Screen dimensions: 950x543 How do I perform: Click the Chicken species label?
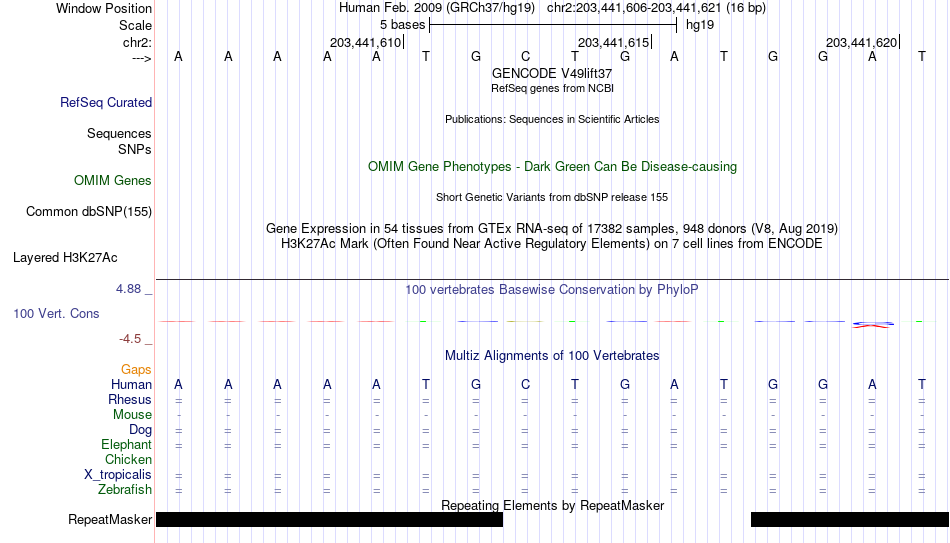coord(128,459)
